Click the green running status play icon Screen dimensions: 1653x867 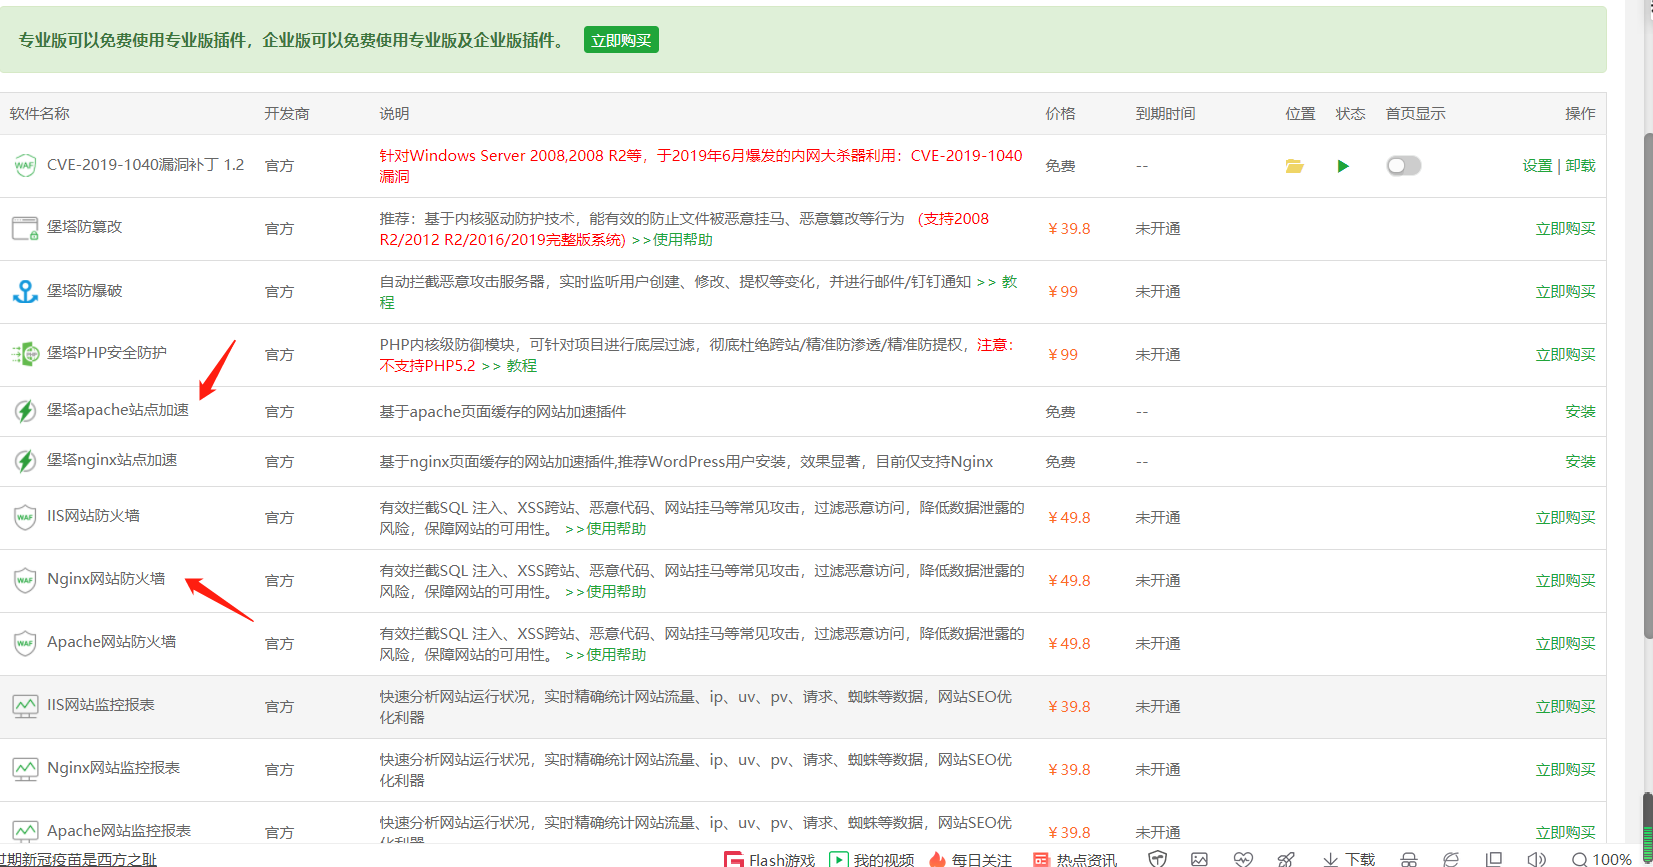coord(1343,166)
